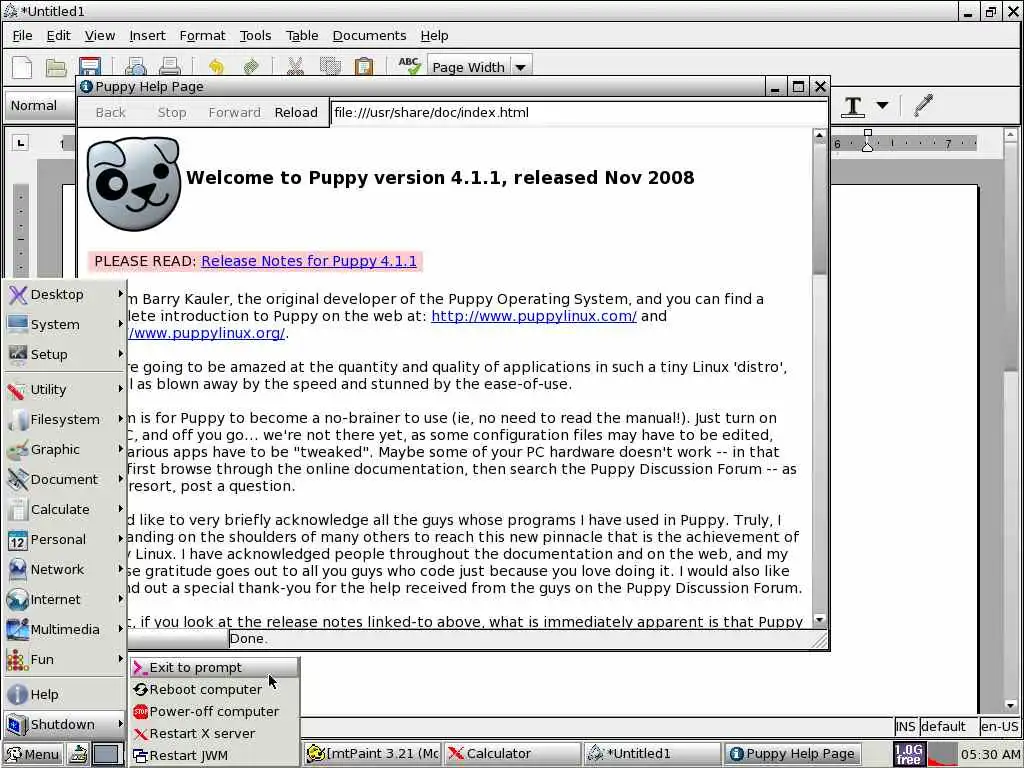Open the Format menu in AbiWord
The width and height of the screenshot is (1024, 768).
(x=202, y=36)
